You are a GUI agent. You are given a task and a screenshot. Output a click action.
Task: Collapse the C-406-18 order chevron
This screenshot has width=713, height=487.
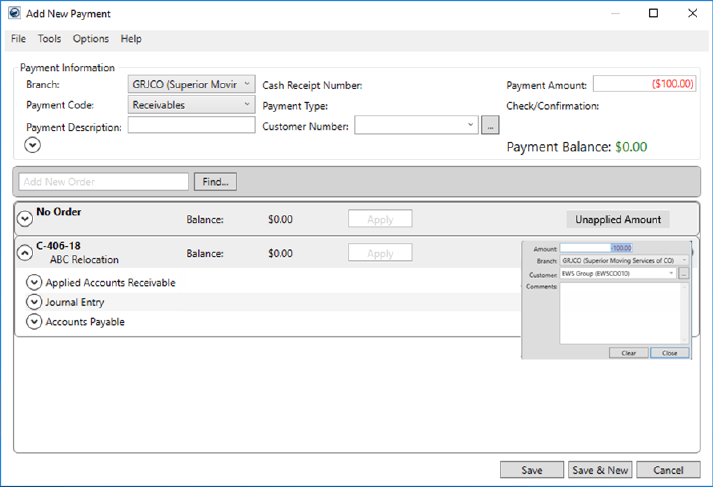point(25,253)
